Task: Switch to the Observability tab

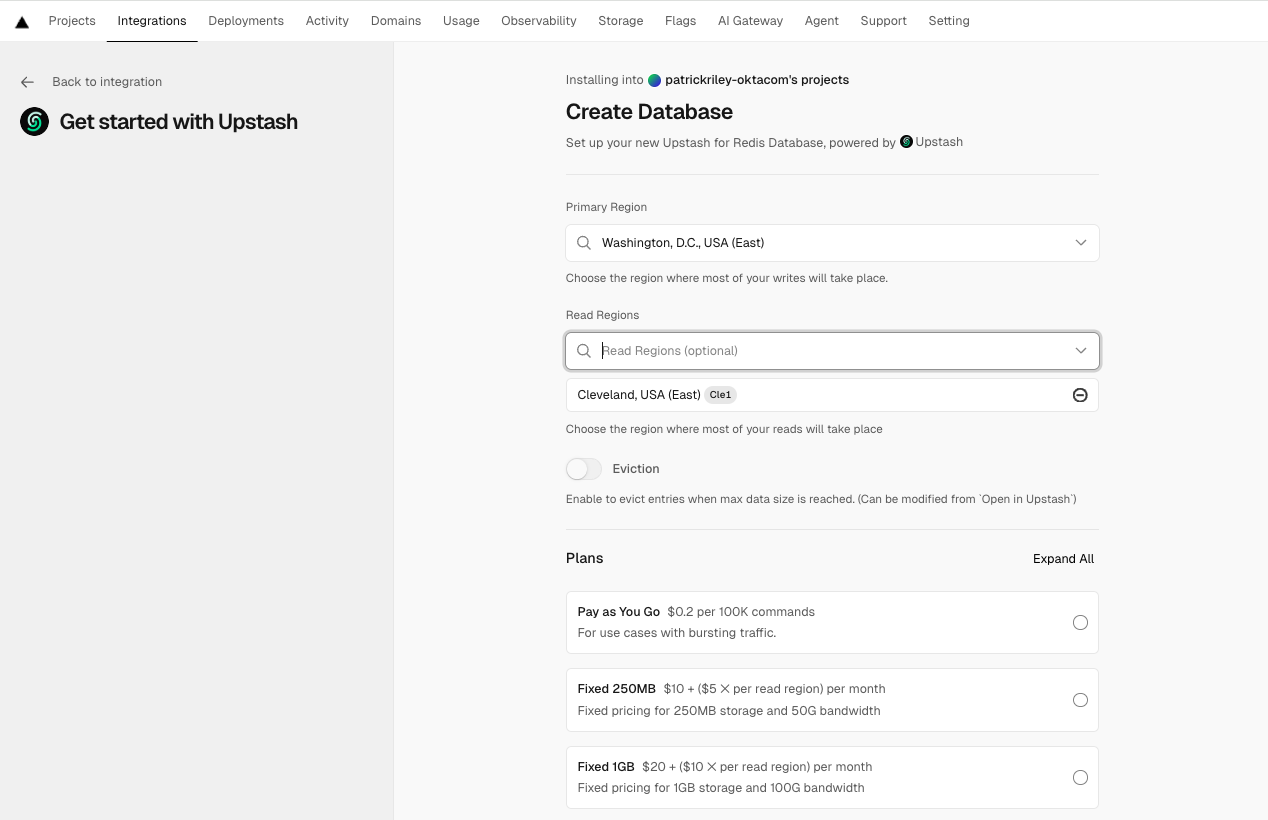Action: coord(538,21)
